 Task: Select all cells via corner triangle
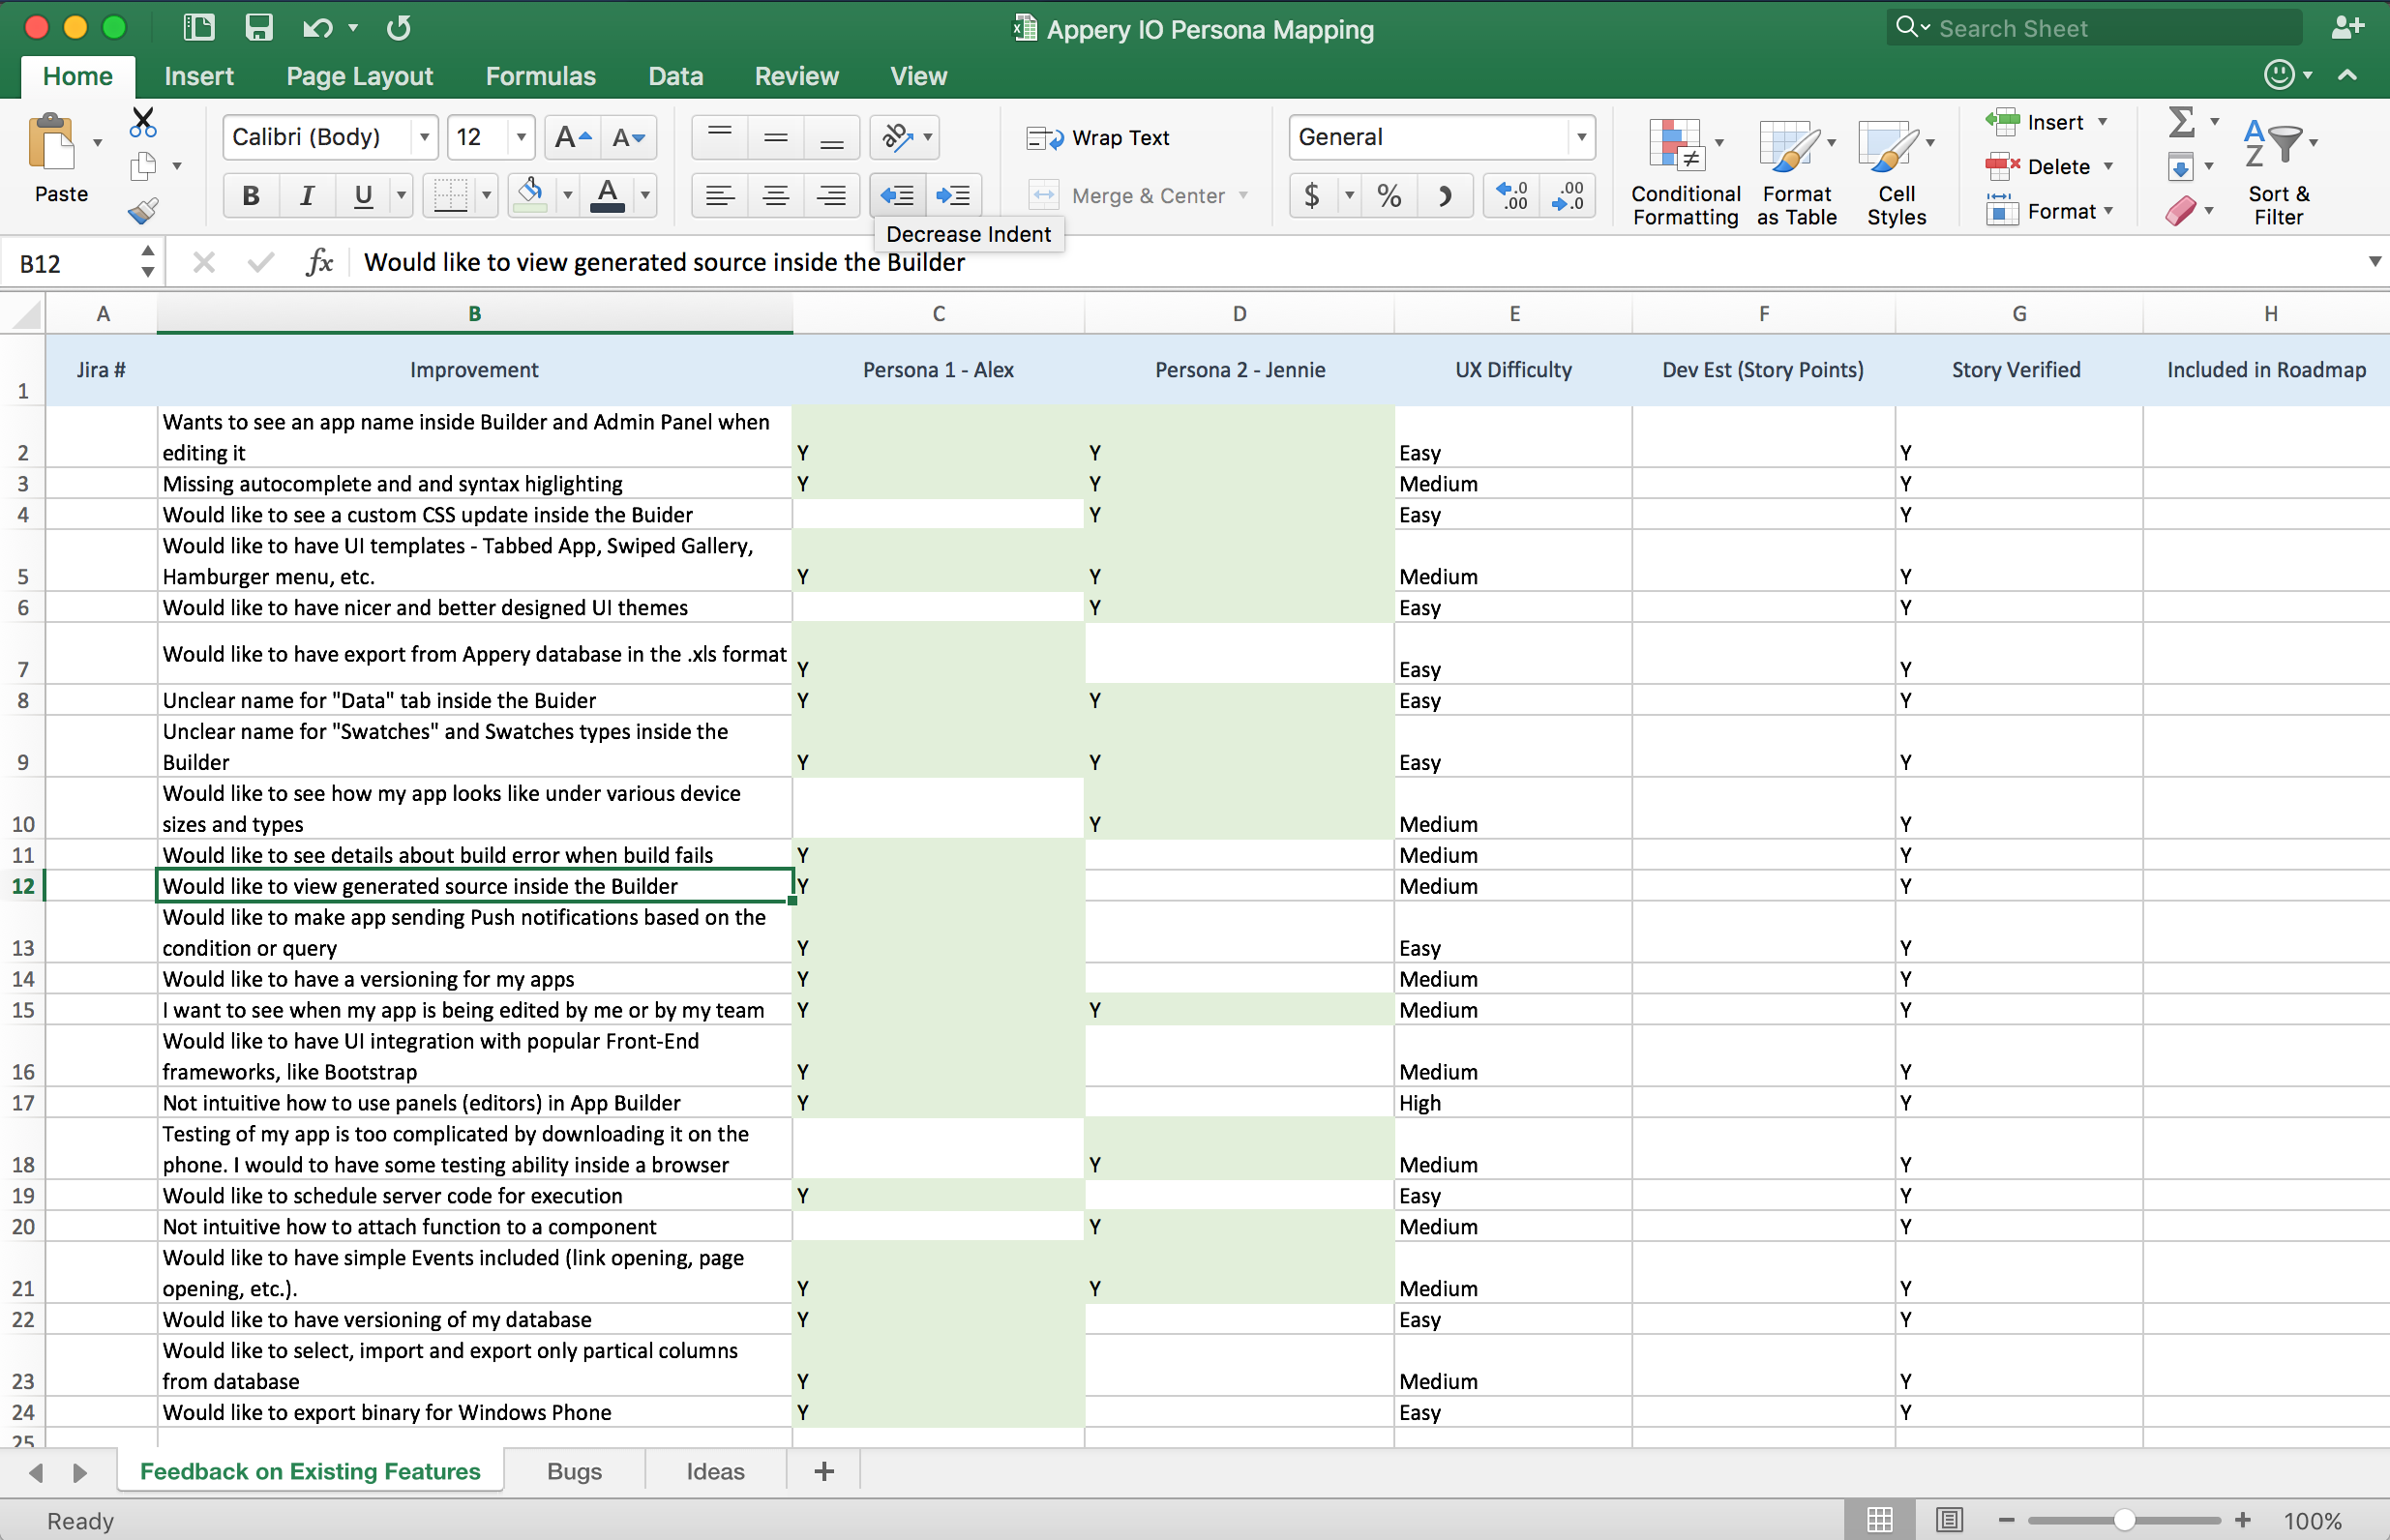(24, 314)
